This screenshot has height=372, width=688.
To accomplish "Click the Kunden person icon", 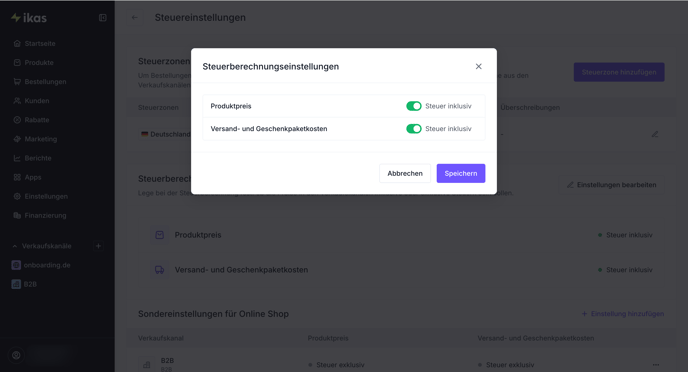I will pyautogui.click(x=17, y=101).
